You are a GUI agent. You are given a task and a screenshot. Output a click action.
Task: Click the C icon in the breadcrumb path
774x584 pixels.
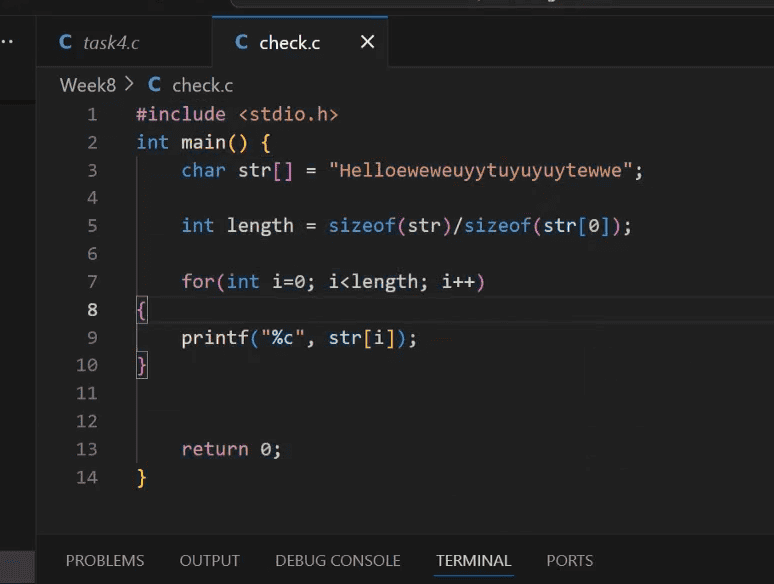(x=154, y=85)
